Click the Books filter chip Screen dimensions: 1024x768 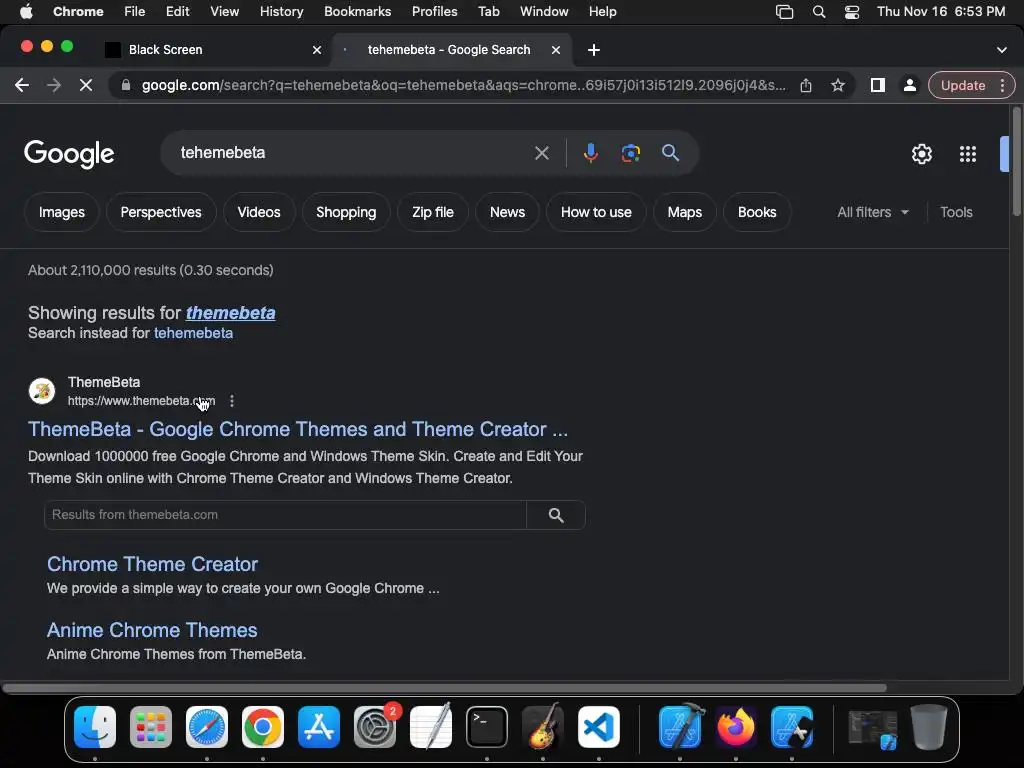pos(757,212)
